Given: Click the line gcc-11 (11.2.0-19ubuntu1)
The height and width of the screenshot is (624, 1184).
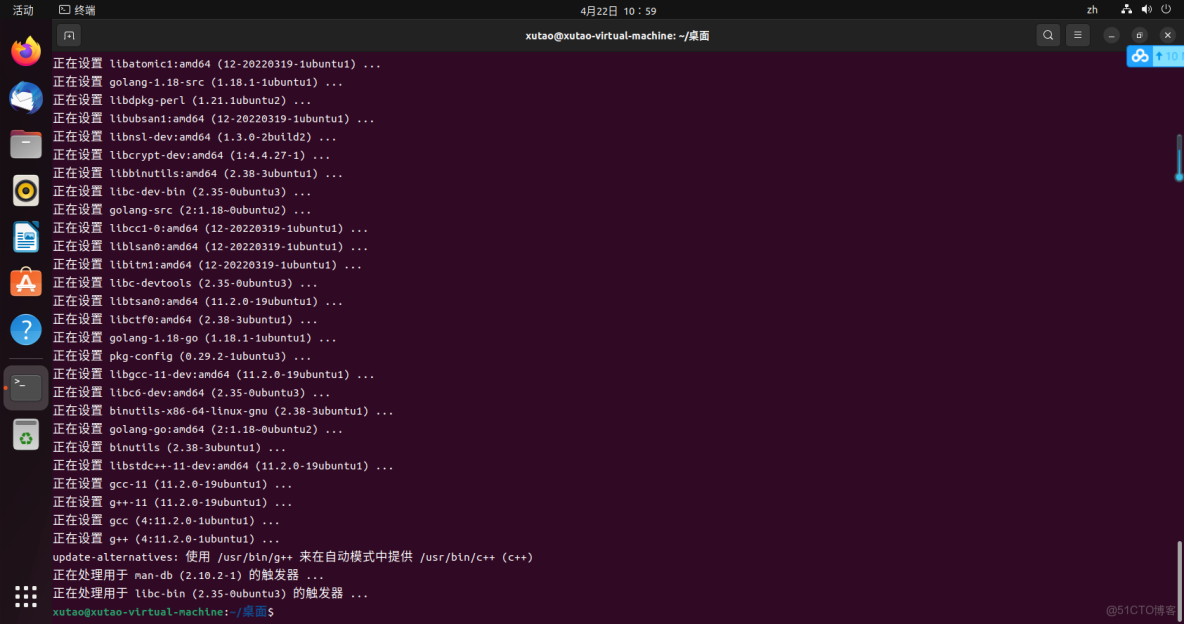Looking at the screenshot, I should [x=173, y=483].
